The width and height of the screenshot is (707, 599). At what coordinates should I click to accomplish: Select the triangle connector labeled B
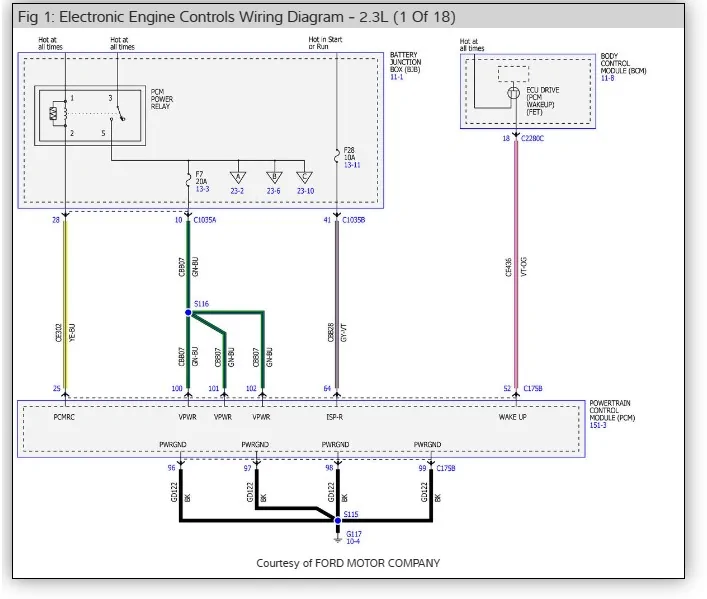274,177
